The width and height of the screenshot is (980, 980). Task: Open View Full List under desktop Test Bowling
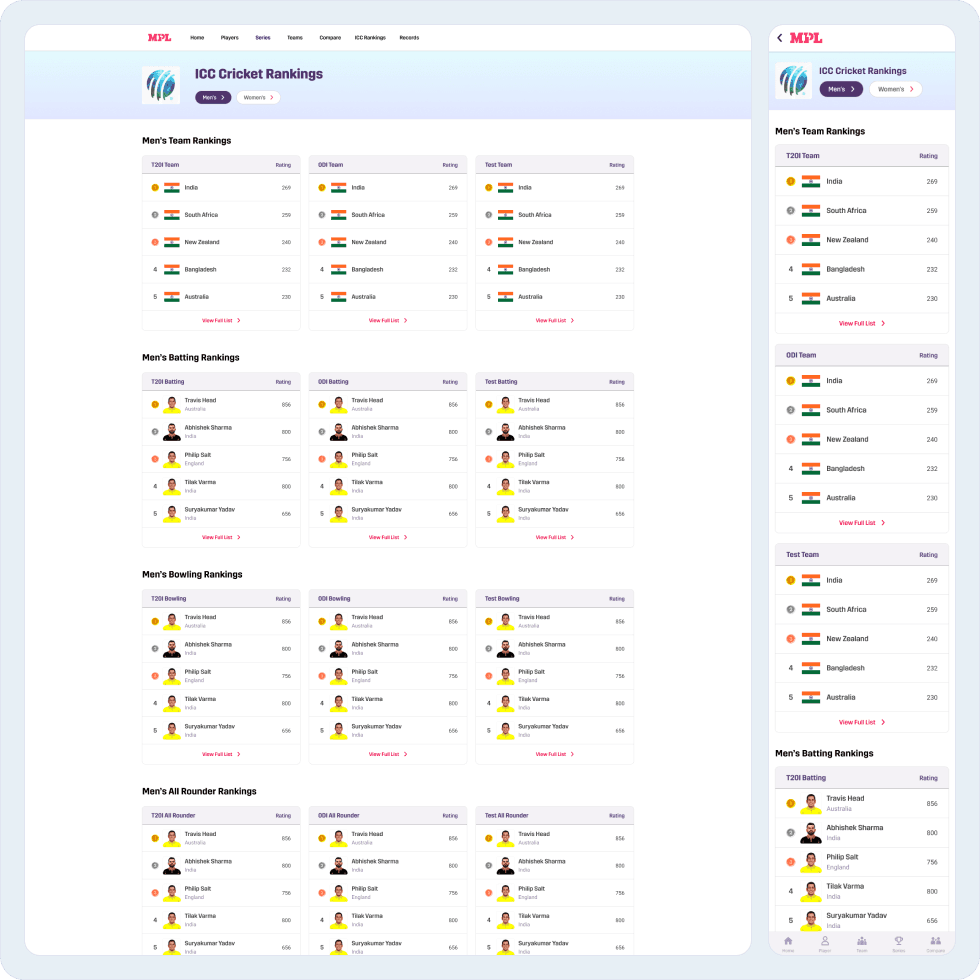[x=555, y=754]
